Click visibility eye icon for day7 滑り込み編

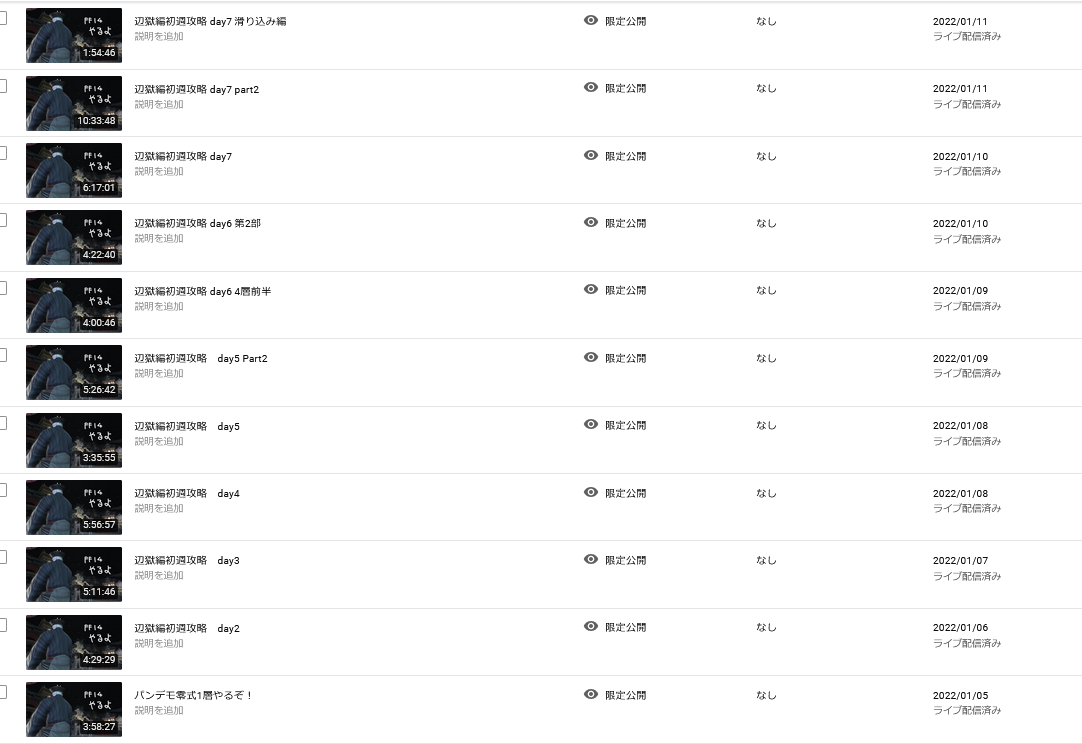point(591,21)
